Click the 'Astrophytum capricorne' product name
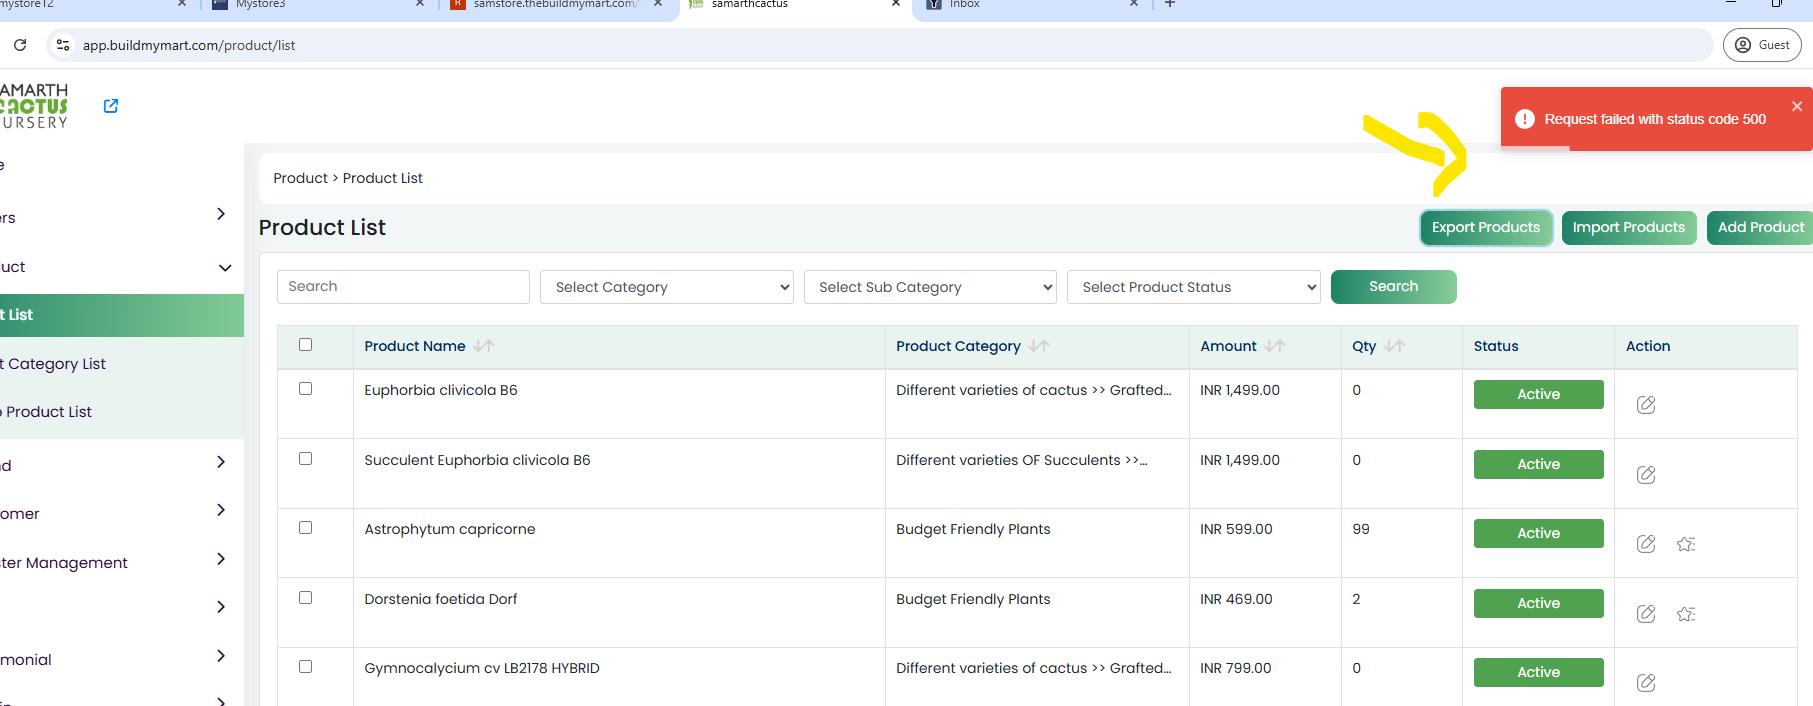 (450, 529)
